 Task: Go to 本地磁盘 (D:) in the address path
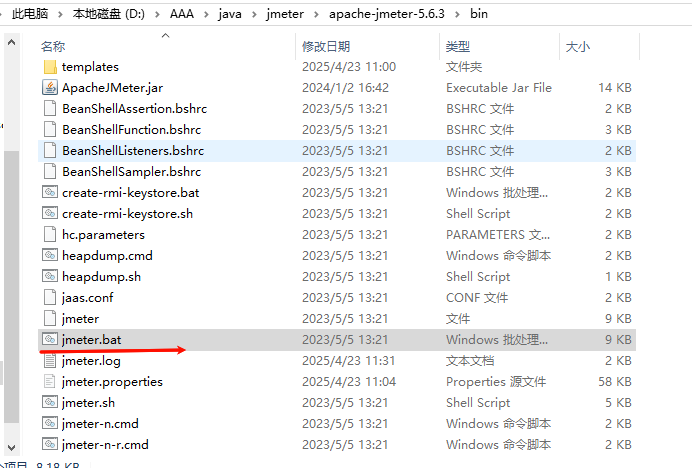[109, 14]
